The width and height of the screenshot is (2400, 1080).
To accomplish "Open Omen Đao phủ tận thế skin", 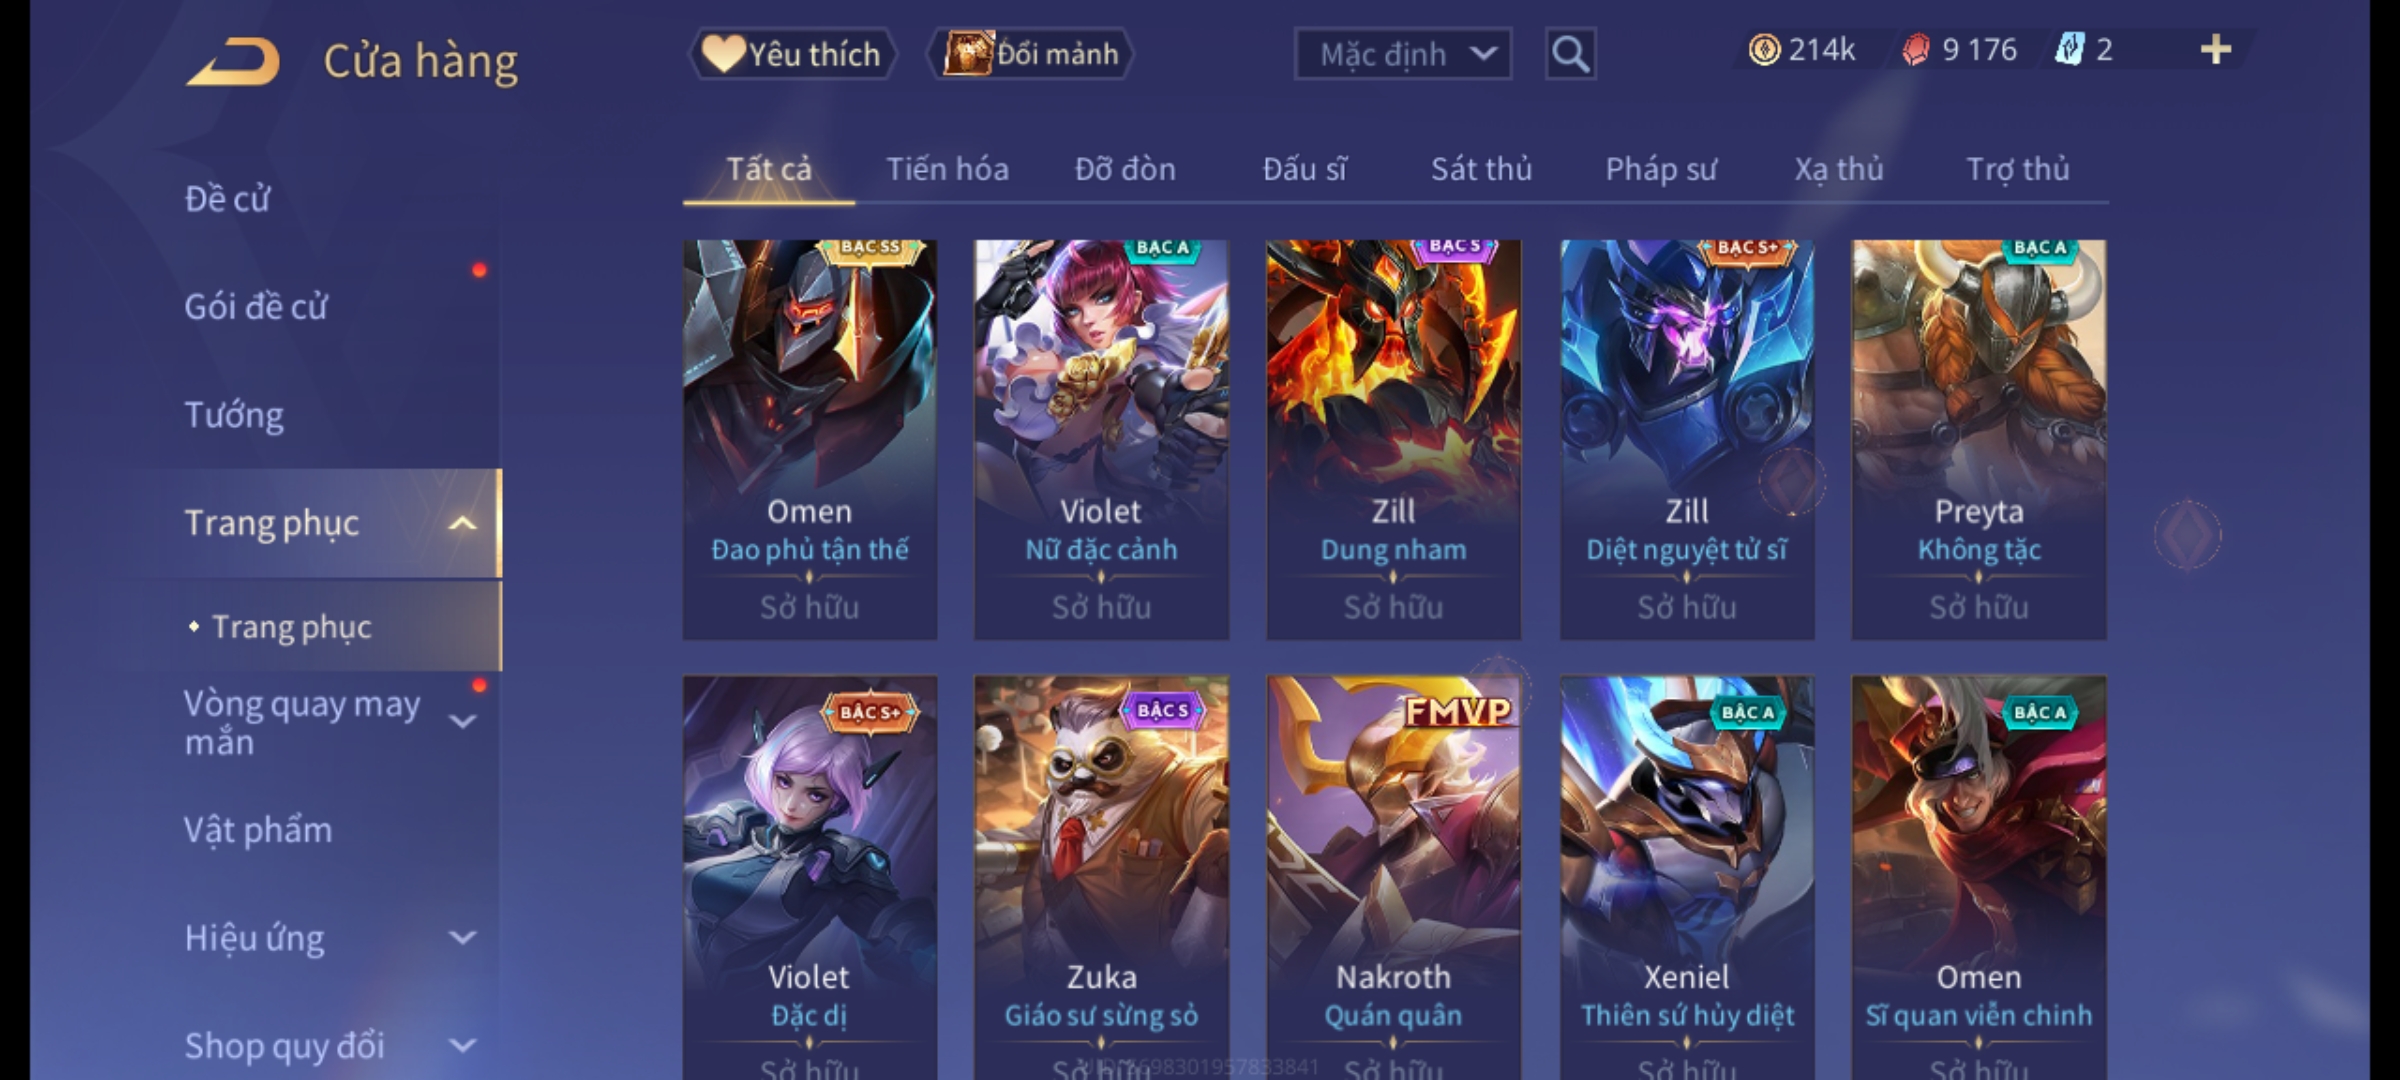I will pos(810,439).
